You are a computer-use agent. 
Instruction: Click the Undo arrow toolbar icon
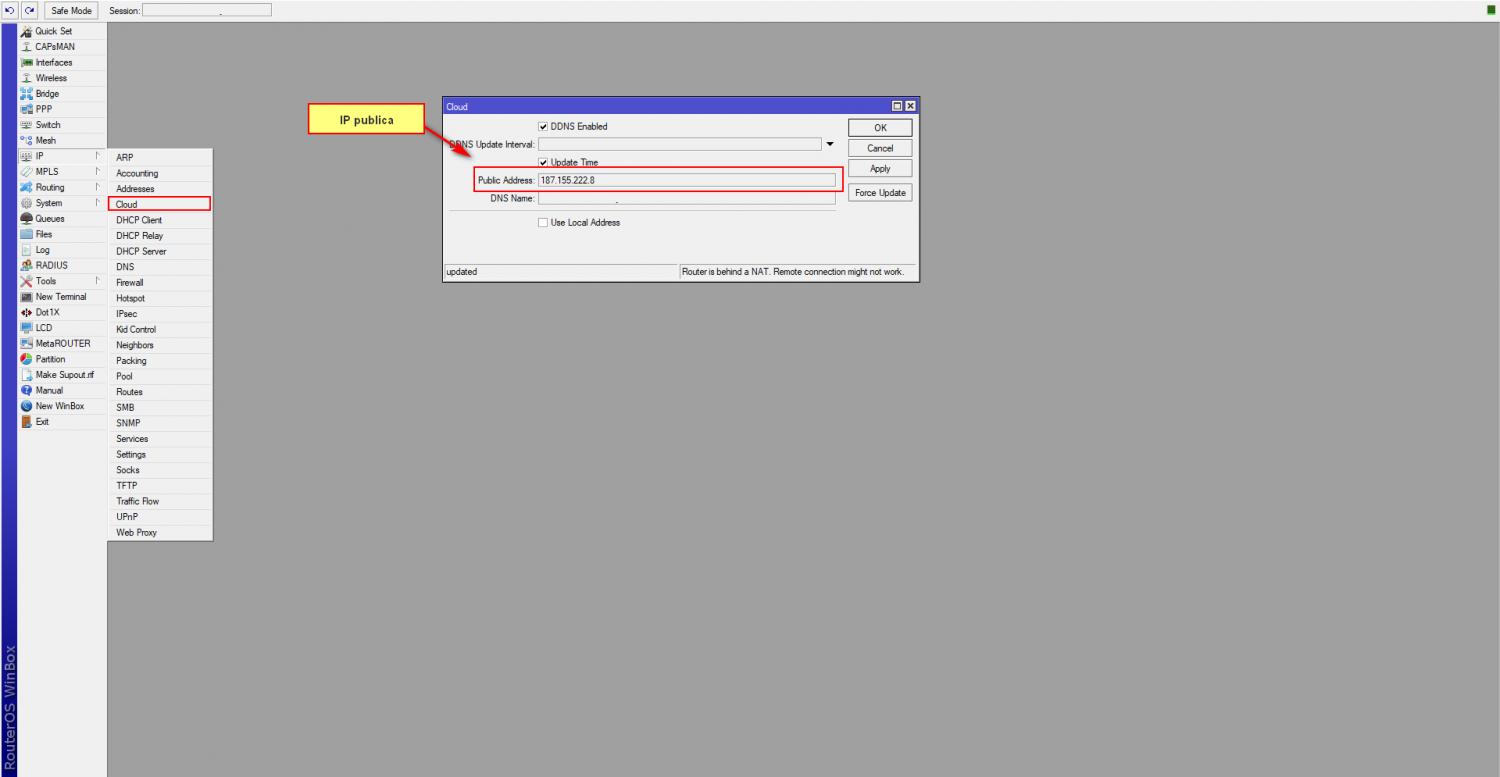11,10
